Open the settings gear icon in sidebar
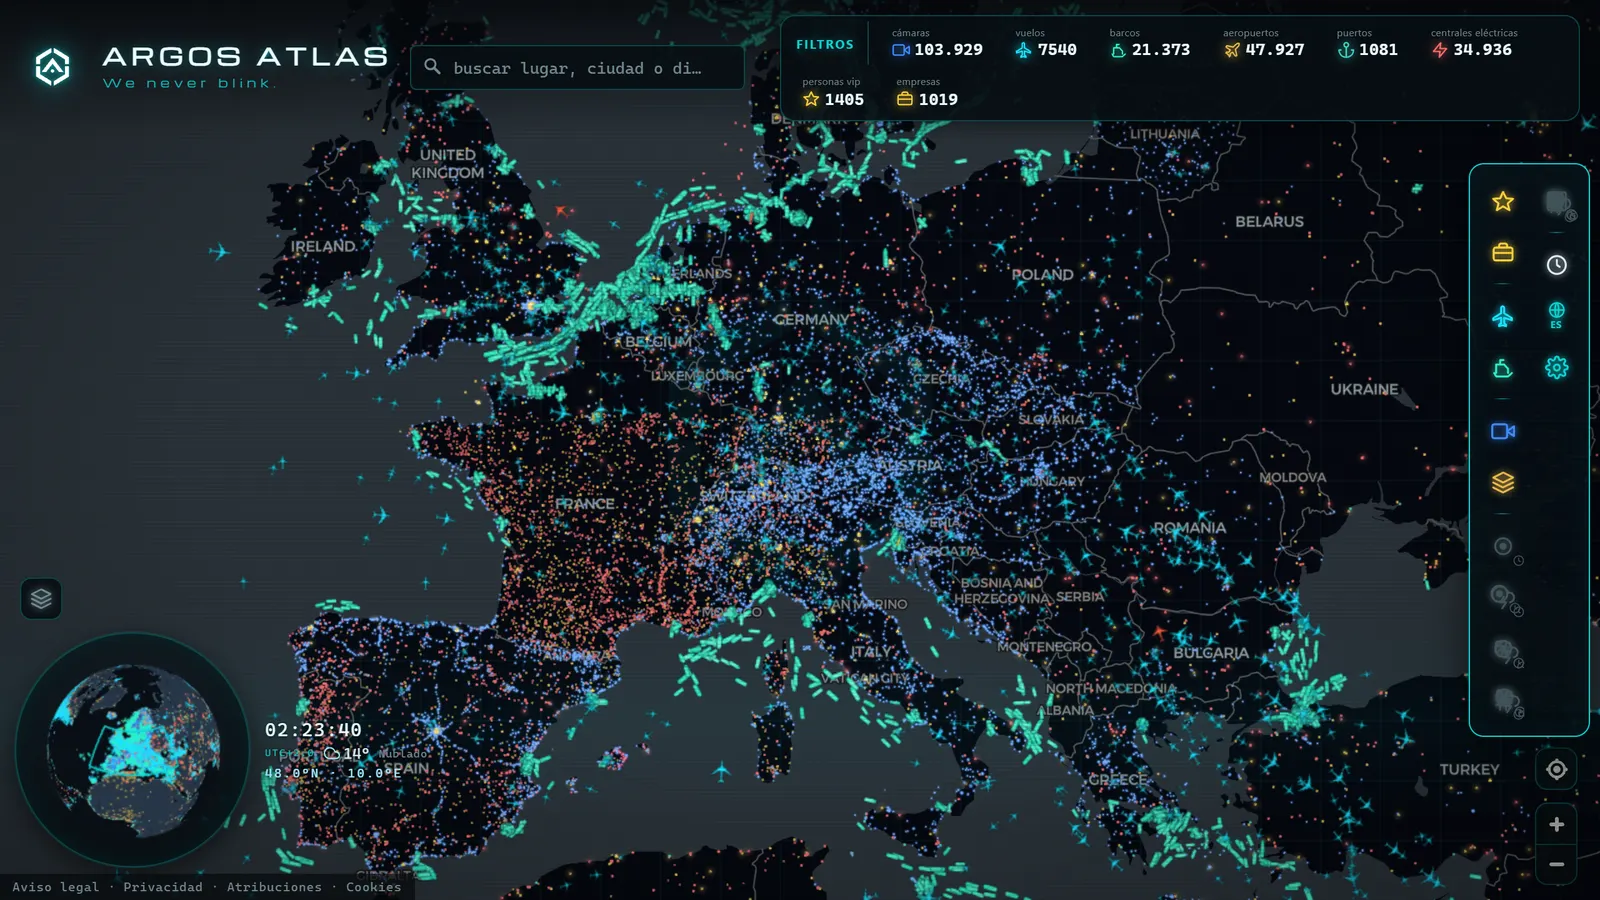 pyautogui.click(x=1557, y=367)
